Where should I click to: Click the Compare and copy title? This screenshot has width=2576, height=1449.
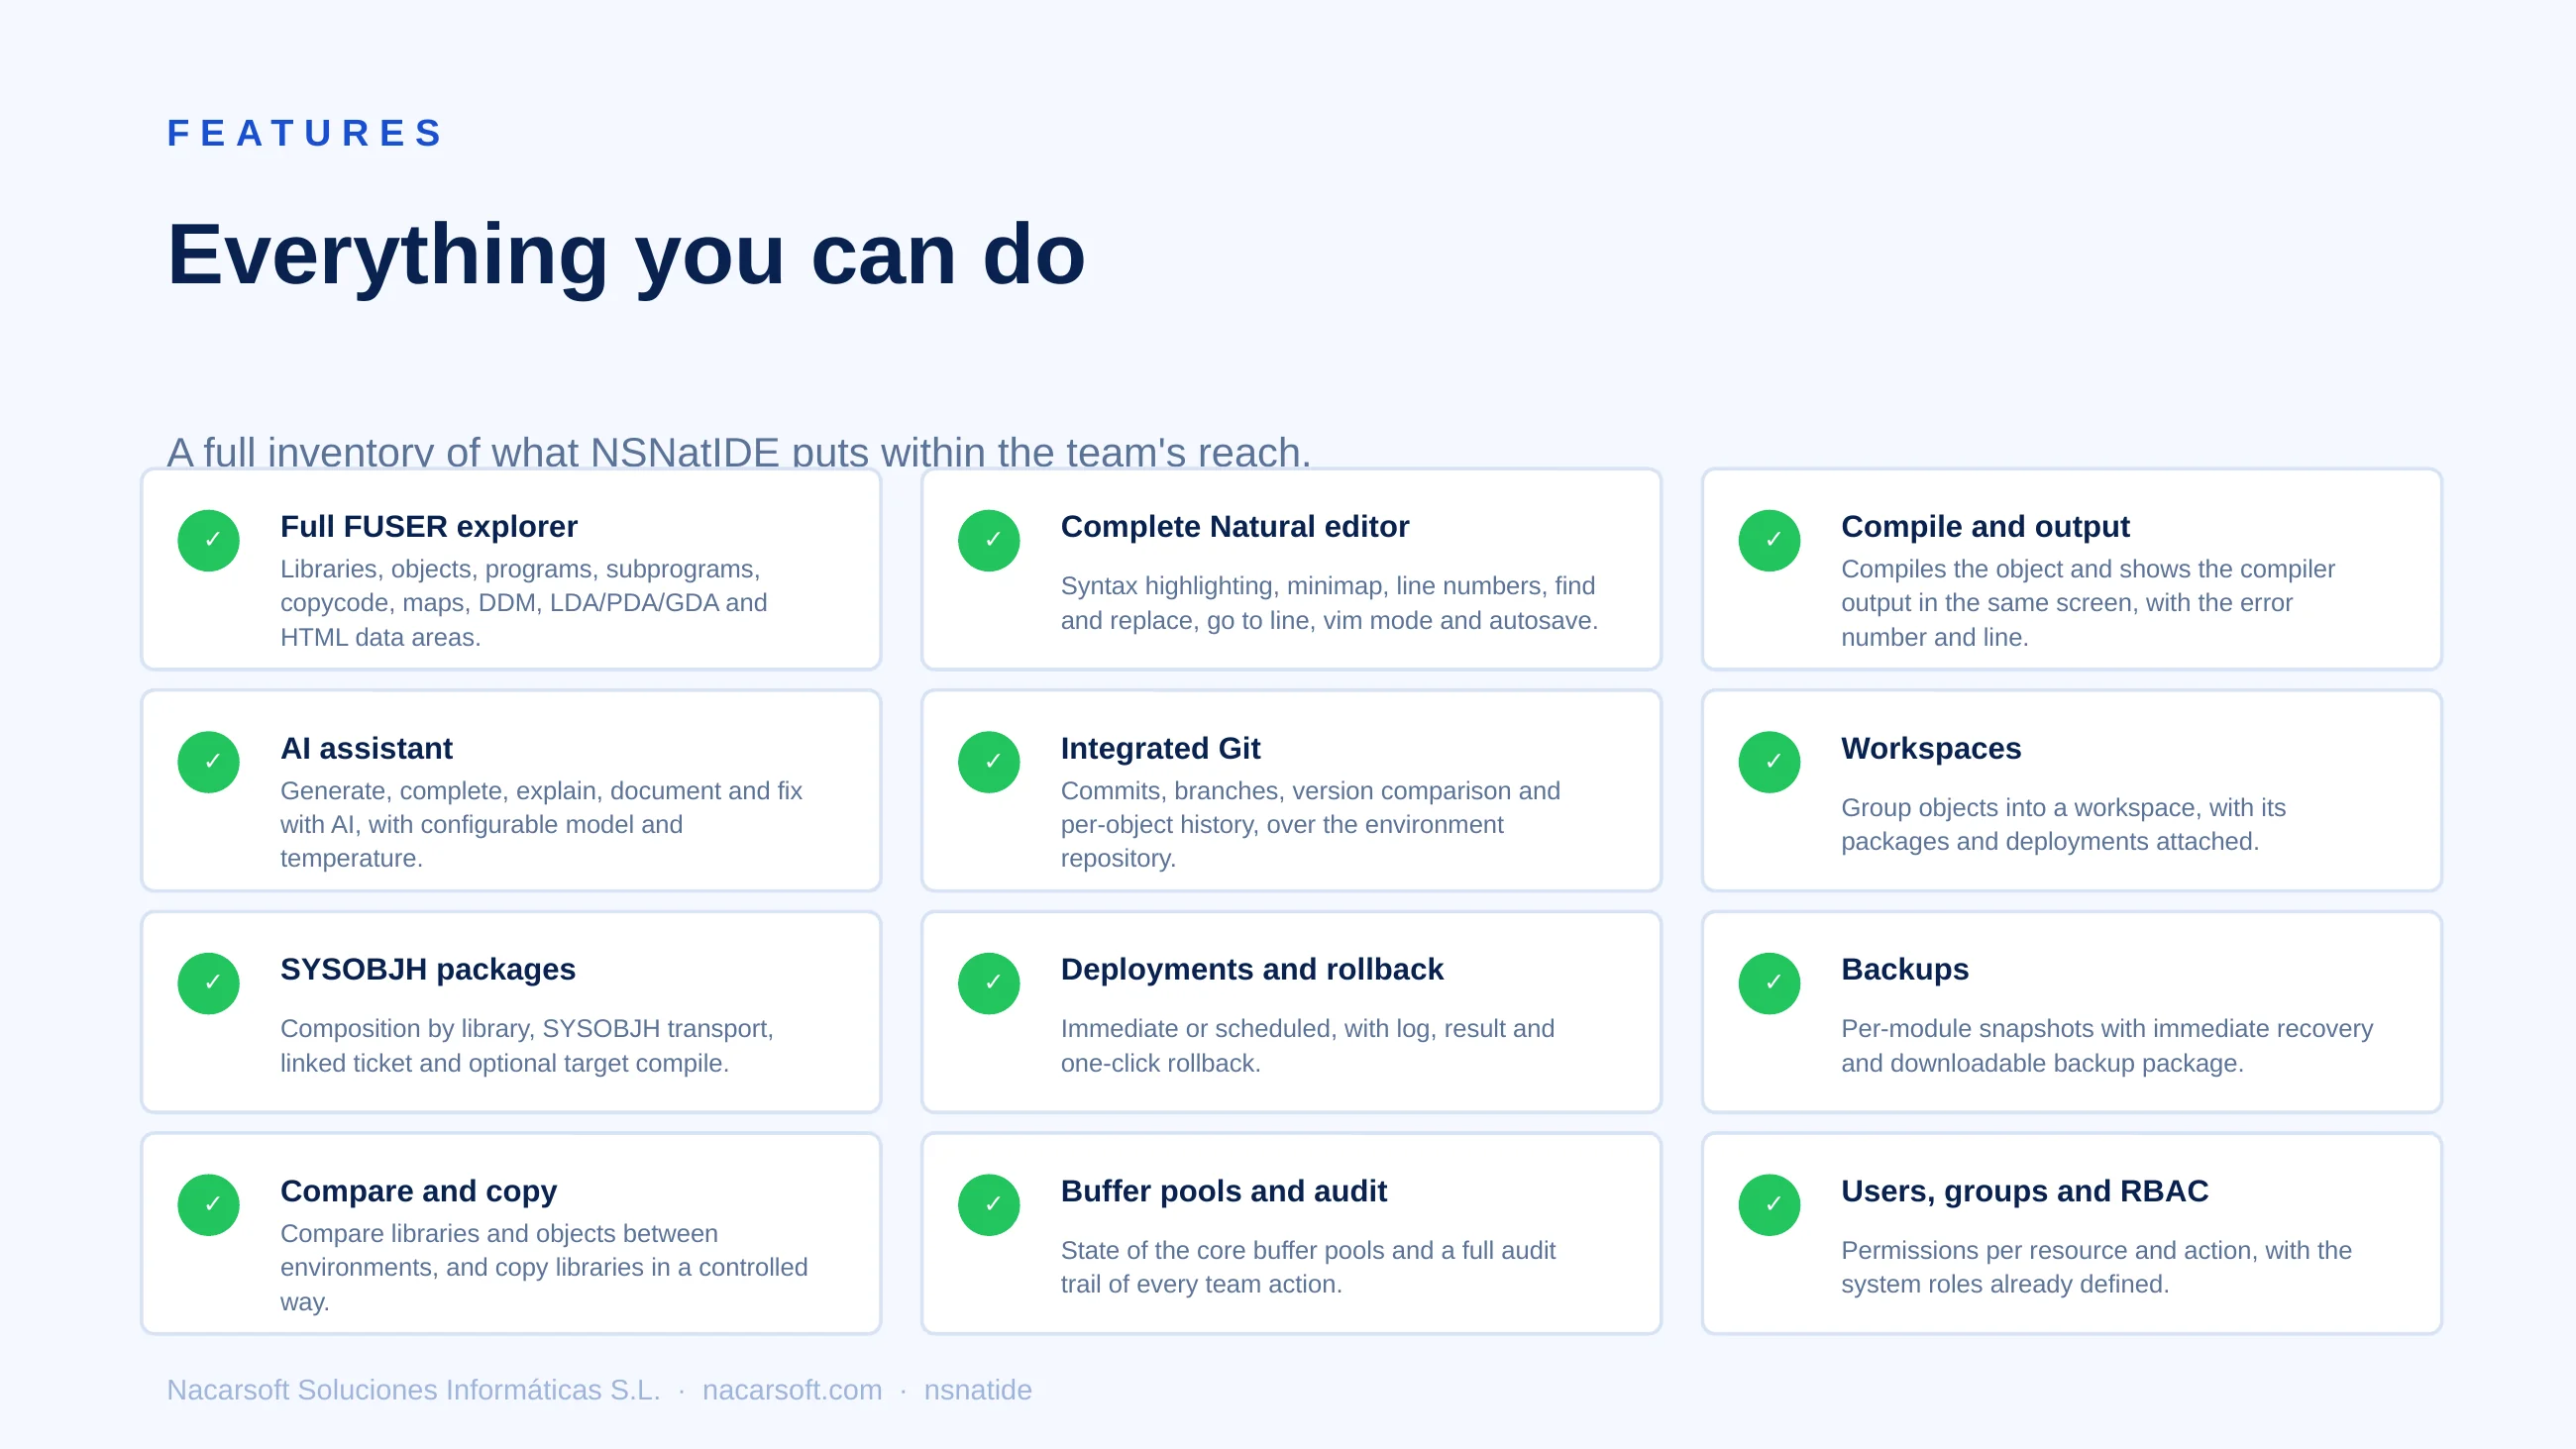(418, 1191)
